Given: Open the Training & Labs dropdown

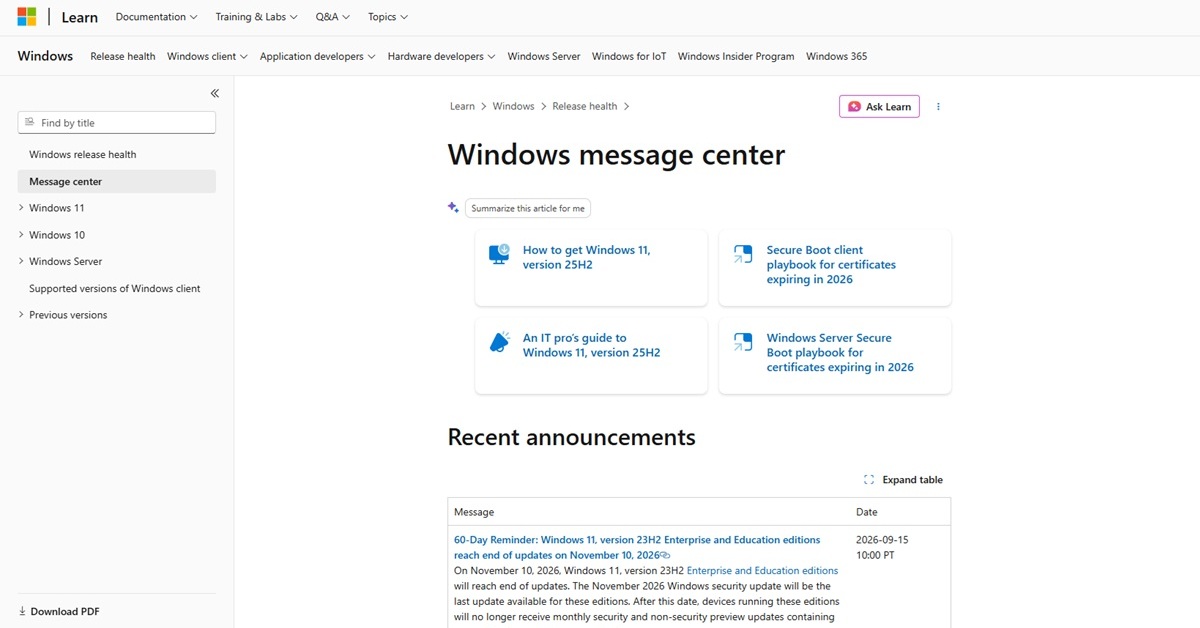Looking at the screenshot, I should tap(256, 17).
